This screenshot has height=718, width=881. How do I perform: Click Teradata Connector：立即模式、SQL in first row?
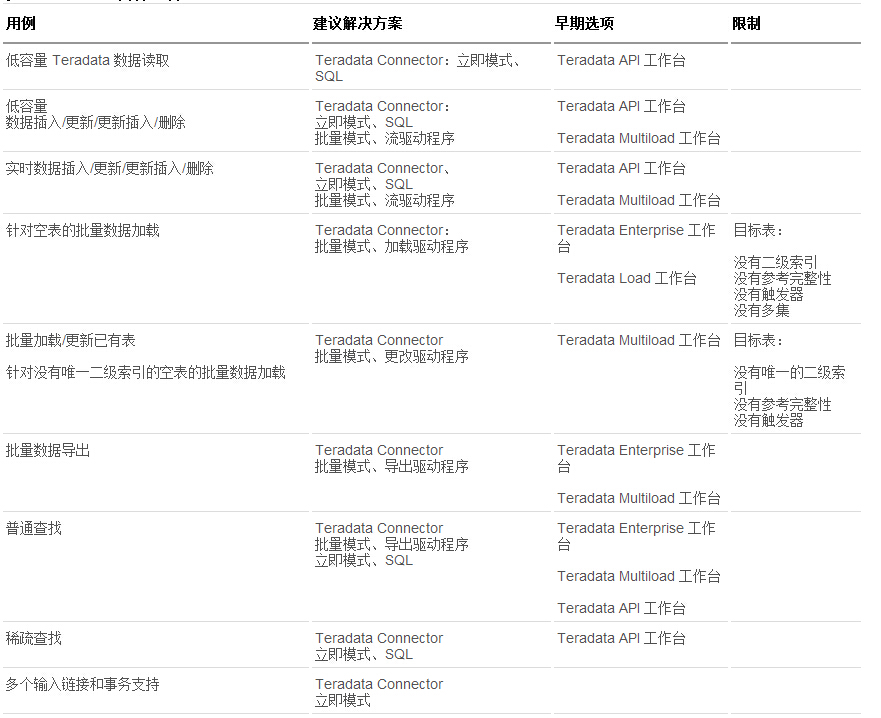[417, 68]
